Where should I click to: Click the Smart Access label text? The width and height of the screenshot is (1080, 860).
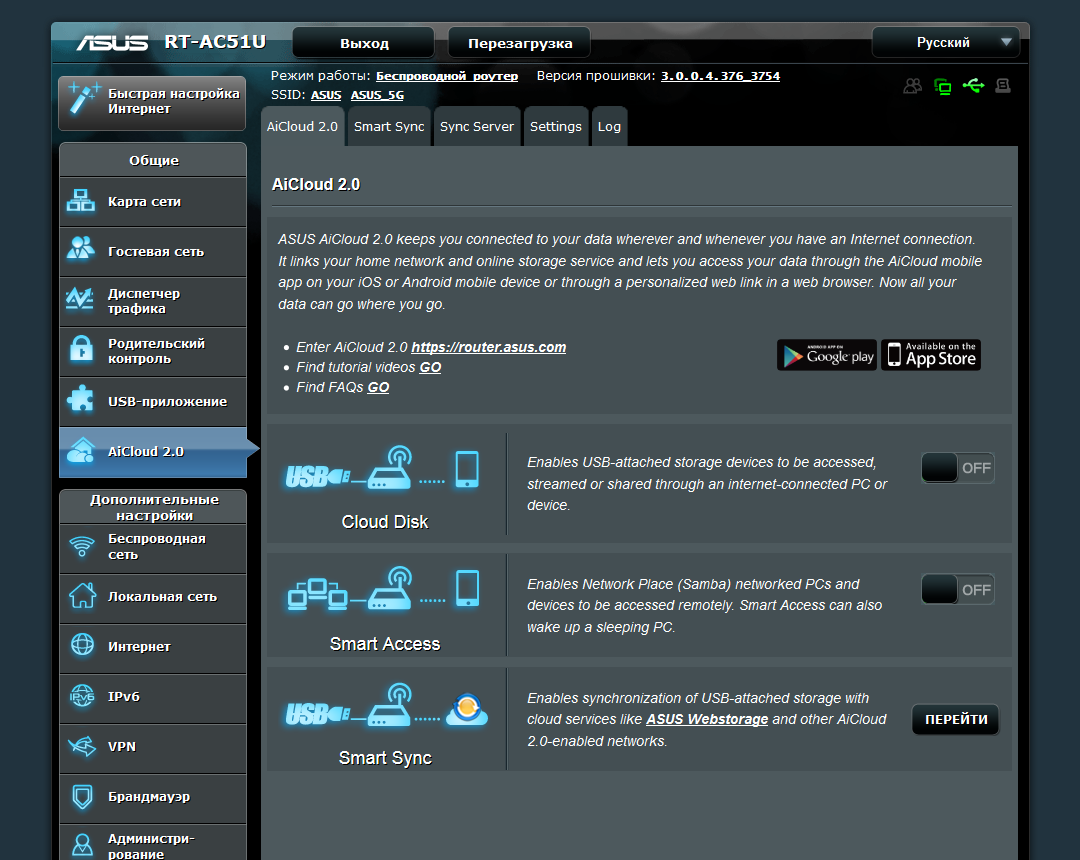coord(385,644)
